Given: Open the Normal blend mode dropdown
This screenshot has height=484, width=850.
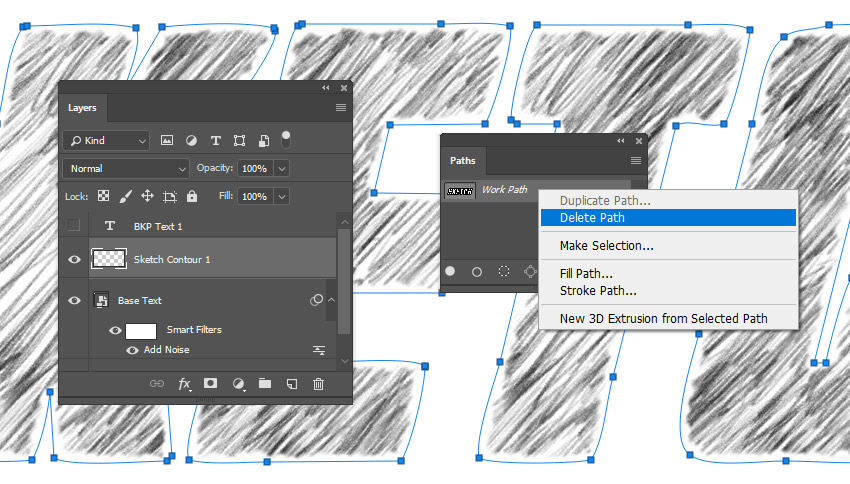Looking at the screenshot, I should (126, 169).
